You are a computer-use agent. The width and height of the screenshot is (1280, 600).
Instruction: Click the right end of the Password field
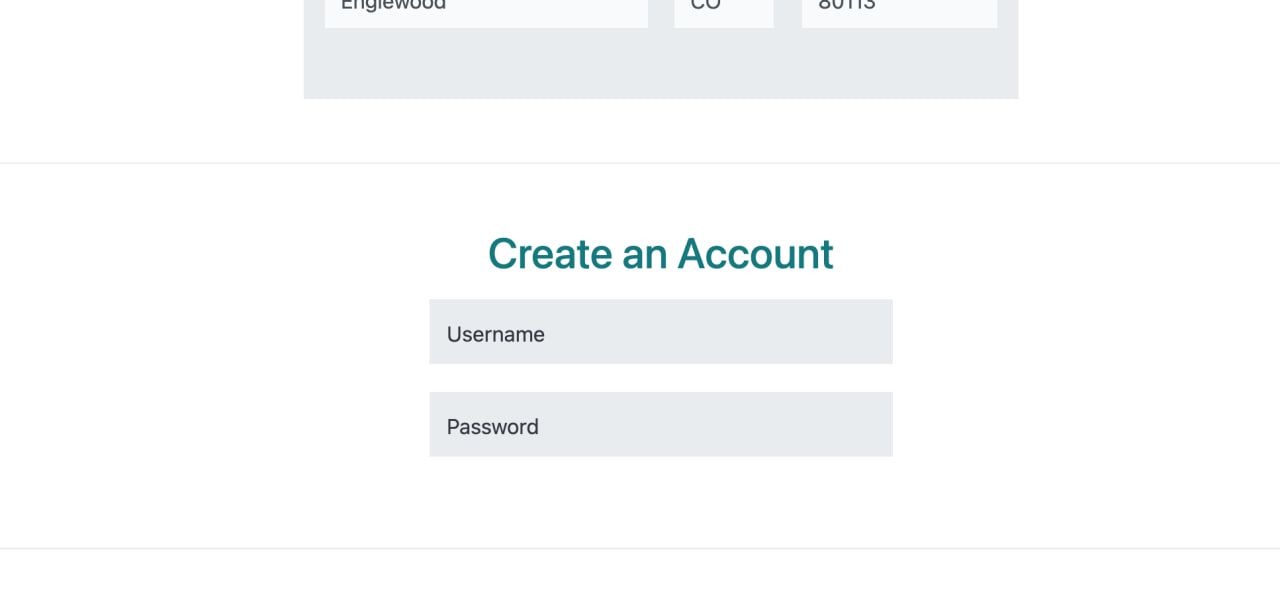pos(875,425)
